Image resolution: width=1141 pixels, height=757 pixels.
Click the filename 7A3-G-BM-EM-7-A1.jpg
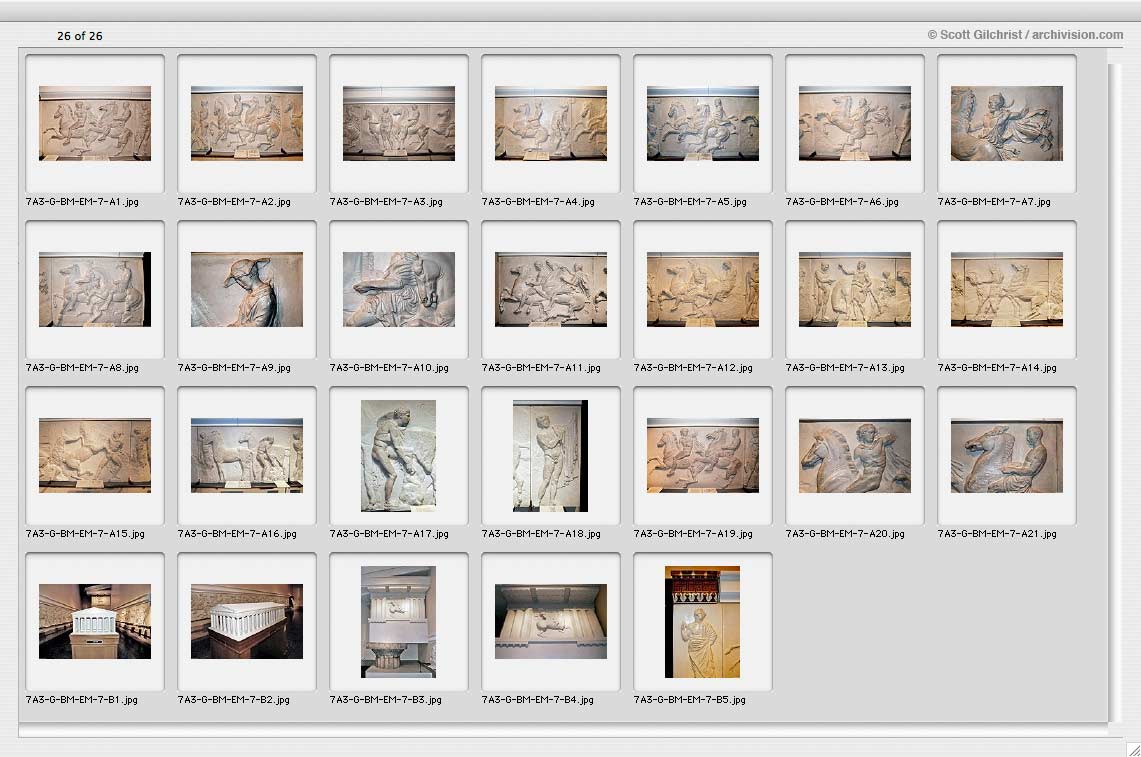tap(82, 202)
